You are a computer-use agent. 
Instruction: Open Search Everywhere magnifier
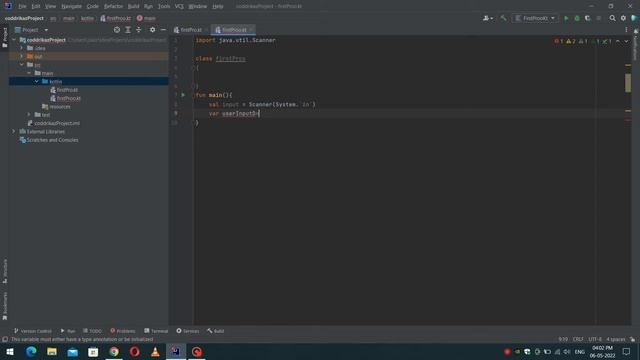tap(613, 18)
